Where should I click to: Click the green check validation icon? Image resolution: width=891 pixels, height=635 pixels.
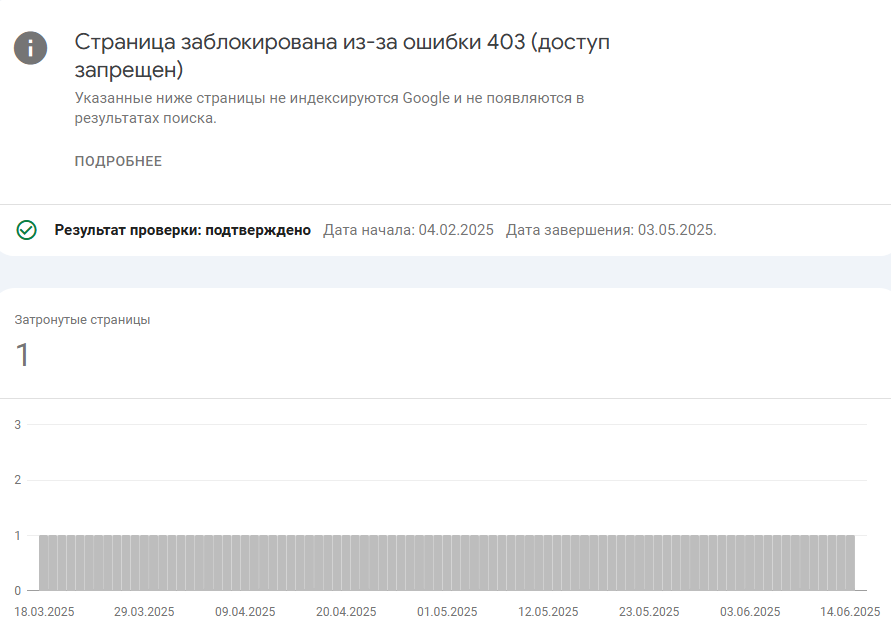[26, 230]
